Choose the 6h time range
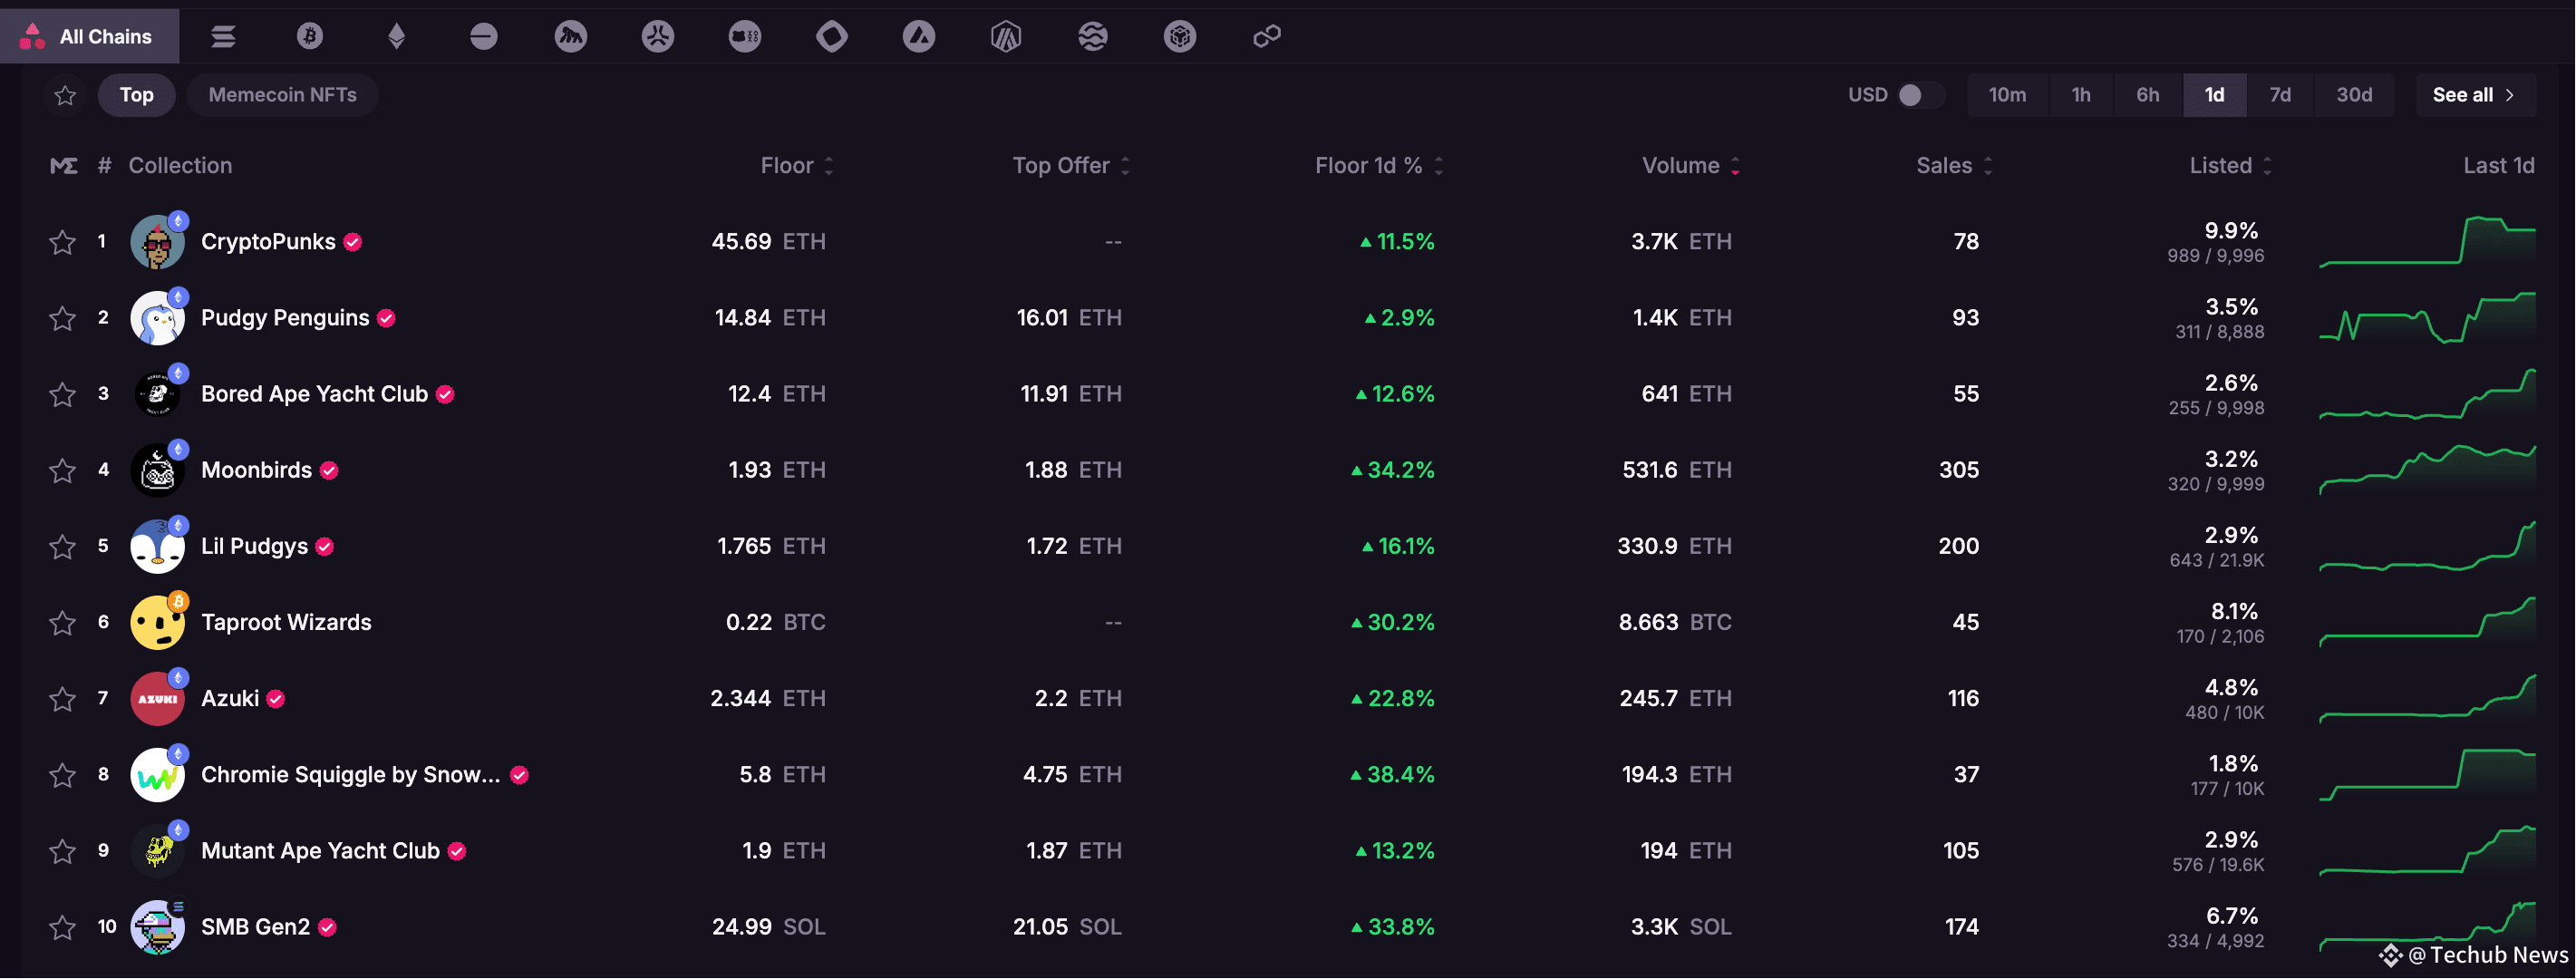This screenshot has height=979, width=2576. (2148, 95)
